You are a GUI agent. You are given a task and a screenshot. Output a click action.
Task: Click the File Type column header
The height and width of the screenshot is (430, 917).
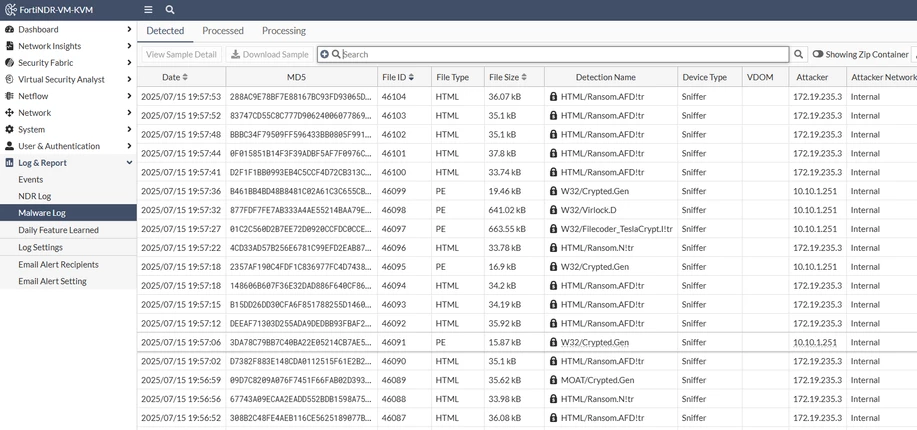(x=457, y=77)
